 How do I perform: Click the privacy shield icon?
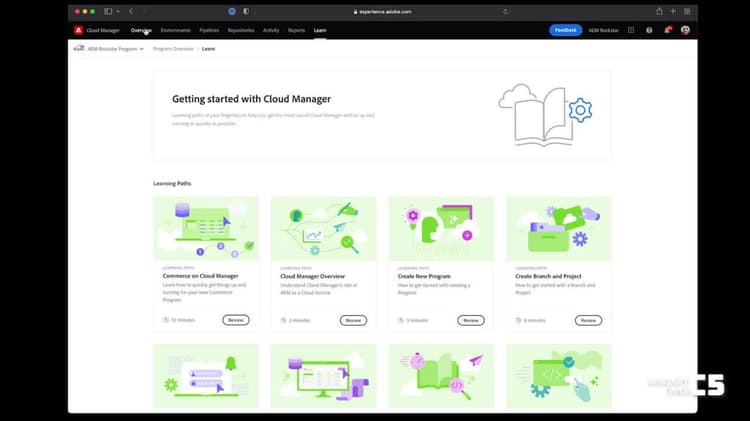(246, 11)
